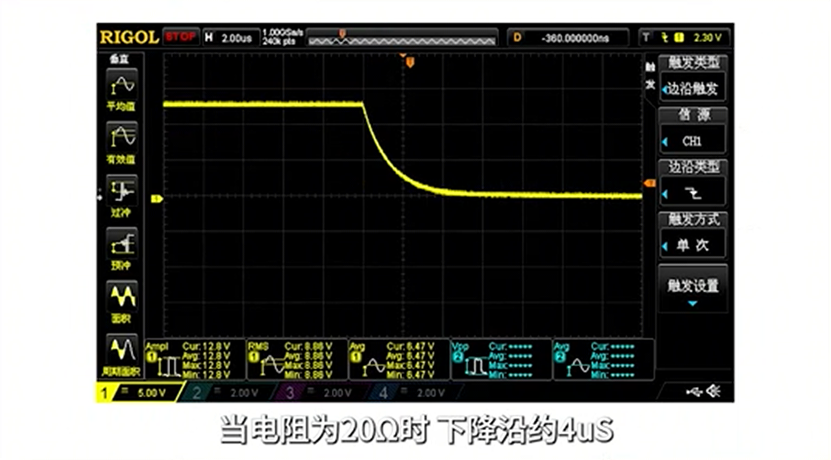
Task: Click the RMS channel 1 measurement box
Action: [297, 360]
